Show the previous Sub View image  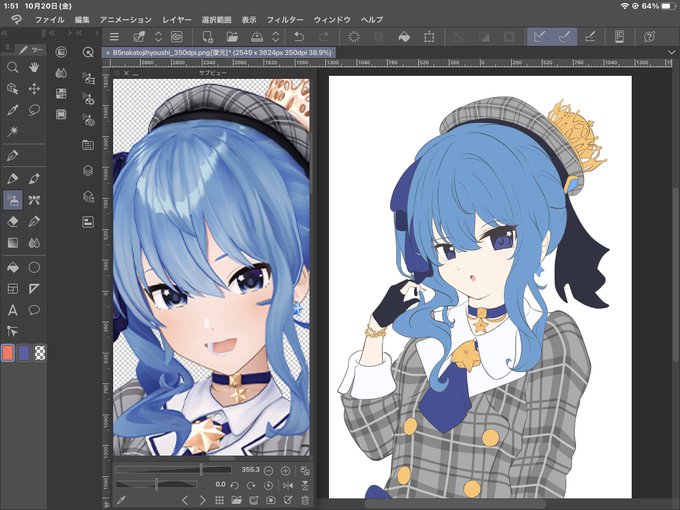pos(185,500)
